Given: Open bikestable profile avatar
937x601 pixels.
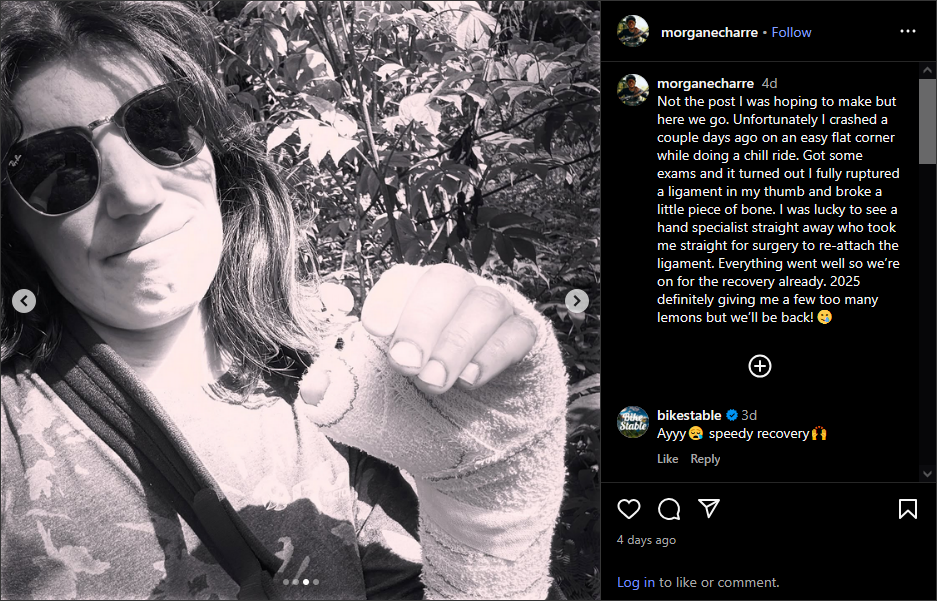Looking at the screenshot, I should point(633,422).
